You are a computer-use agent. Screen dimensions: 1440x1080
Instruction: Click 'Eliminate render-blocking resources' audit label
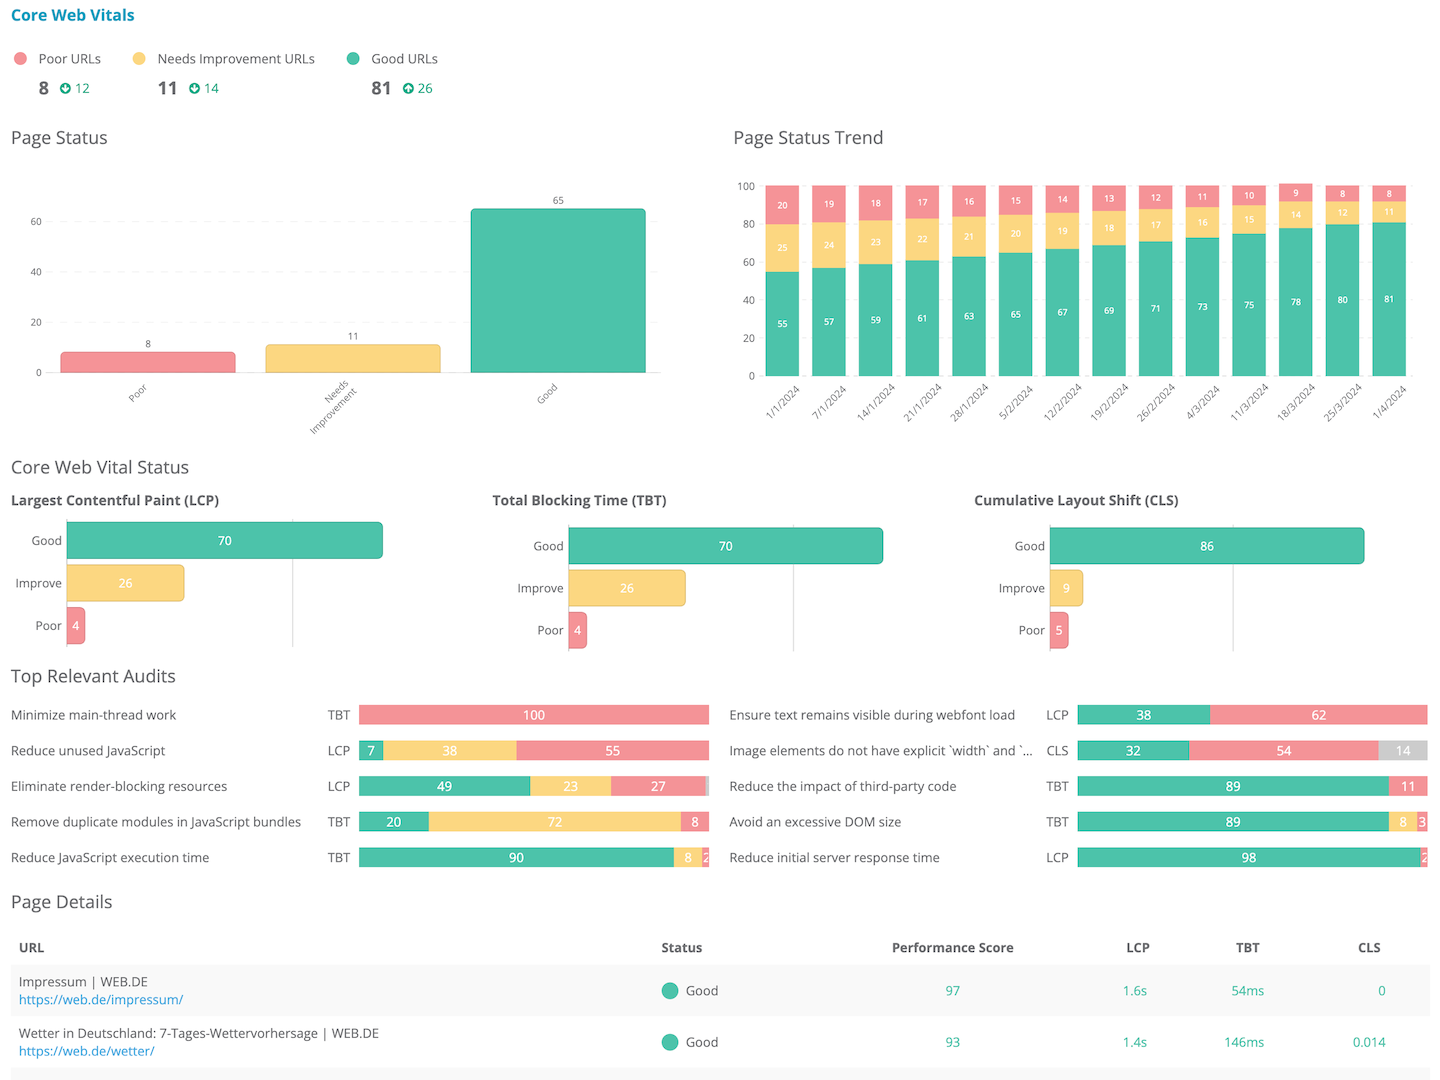click(119, 787)
